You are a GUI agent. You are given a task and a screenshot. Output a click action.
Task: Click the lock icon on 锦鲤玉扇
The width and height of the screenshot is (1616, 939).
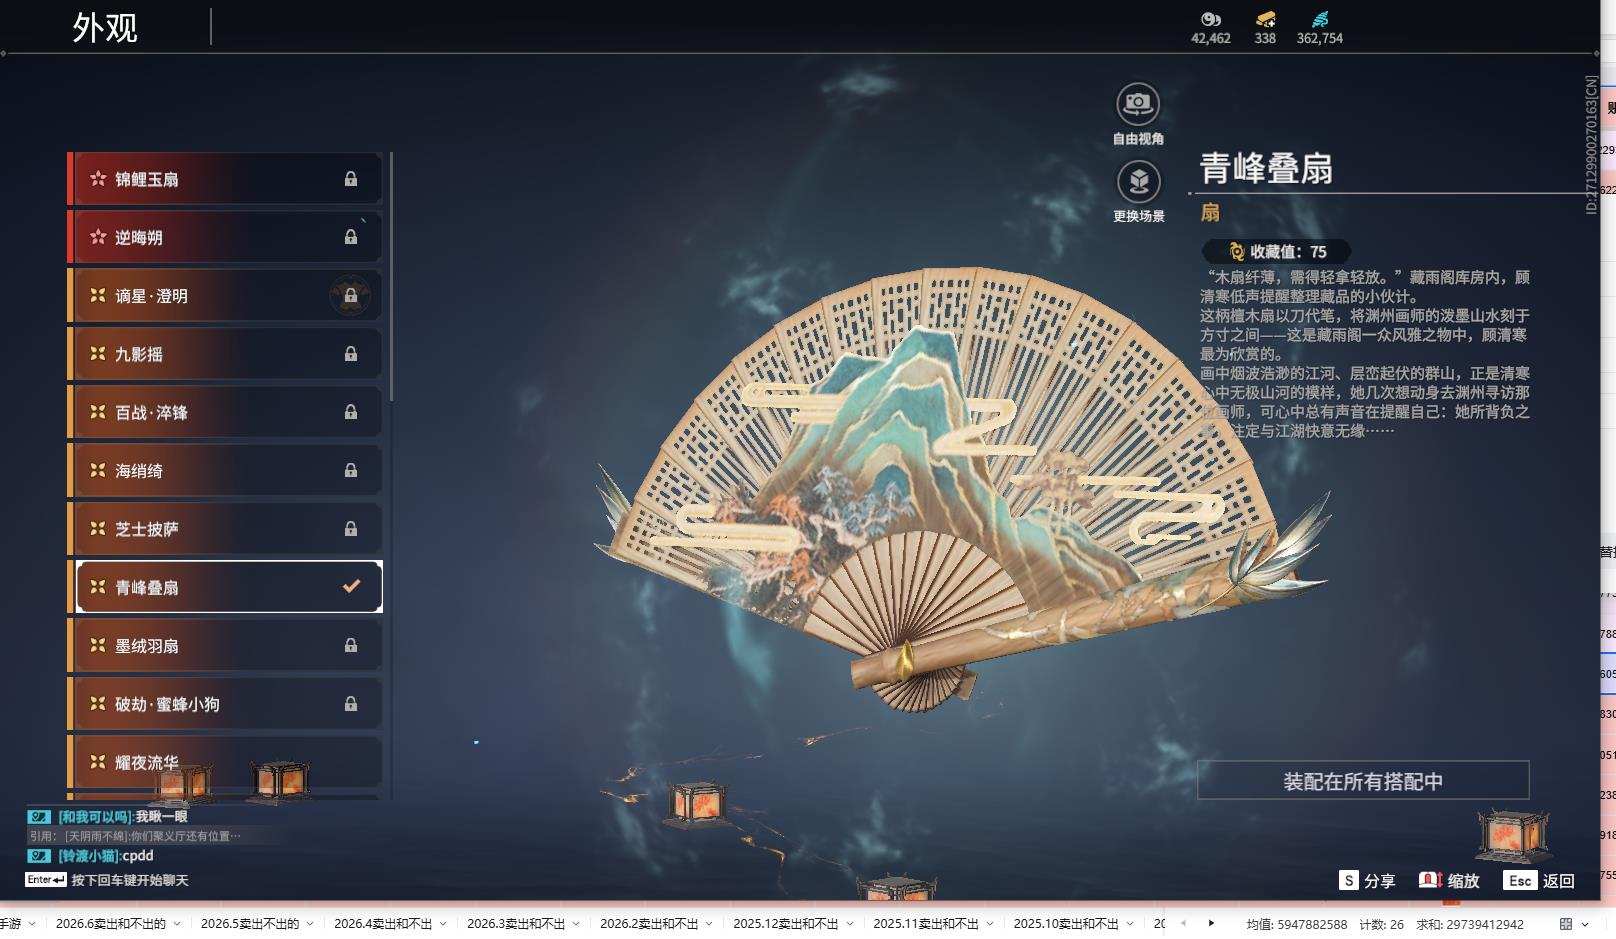(x=351, y=179)
